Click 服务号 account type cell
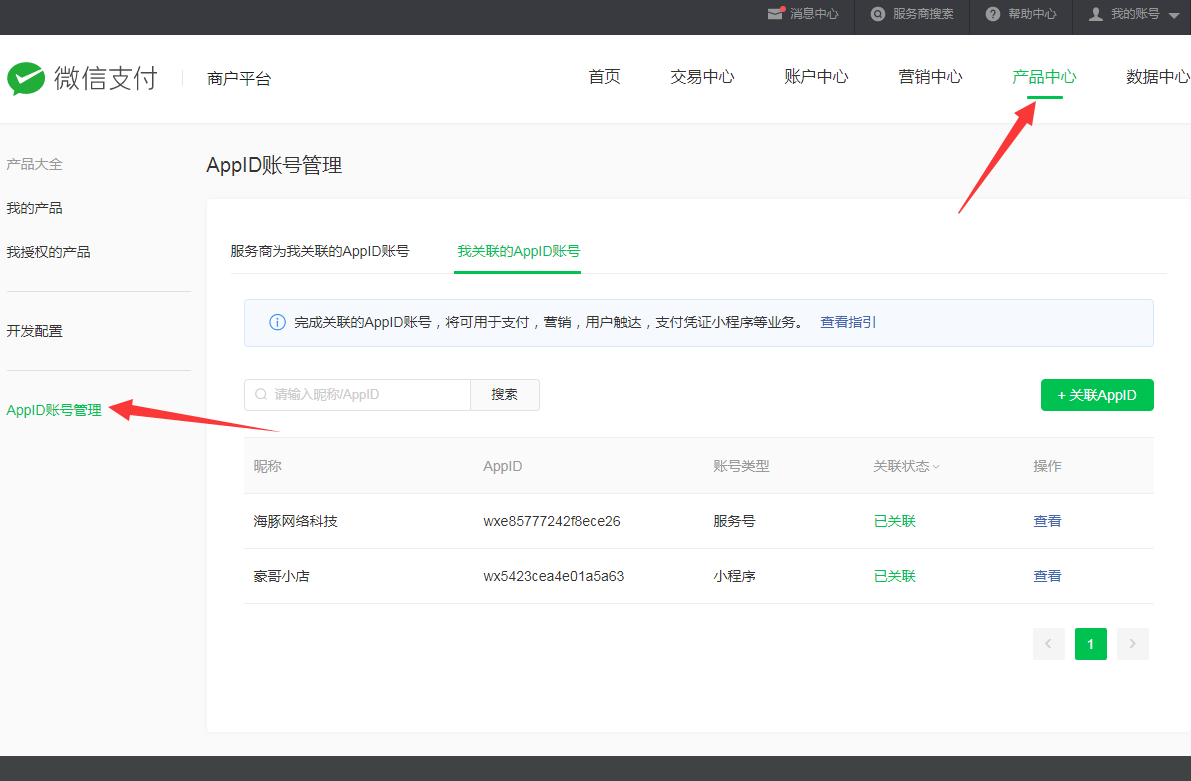Image resolution: width=1191 pixels, height=781 pixels. [734, 521]
